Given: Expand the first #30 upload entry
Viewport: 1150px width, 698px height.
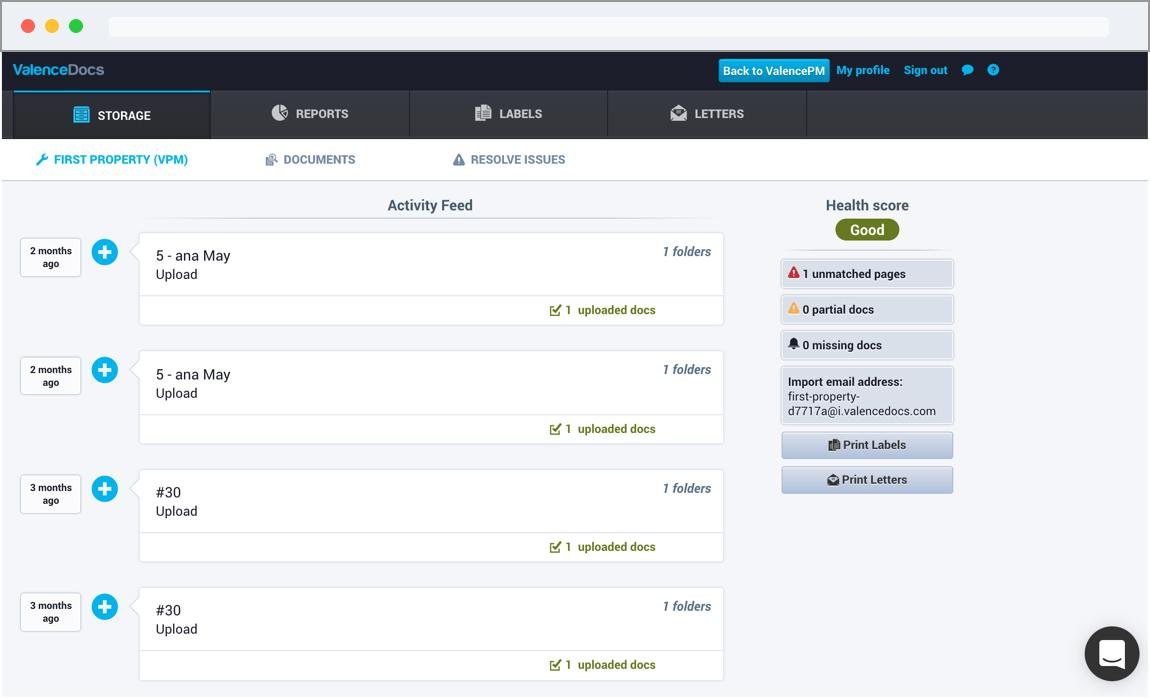Looking at the screenshot, I should pyautogui.click(x=105, y=489).
